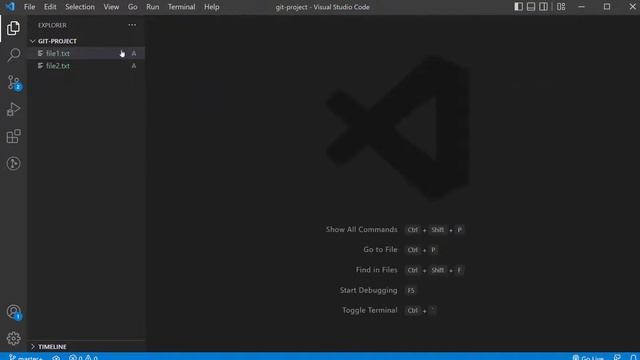Open the Extensions view
Image resolution: width=640 pixels, height=360 pixels.
[13, 136]
